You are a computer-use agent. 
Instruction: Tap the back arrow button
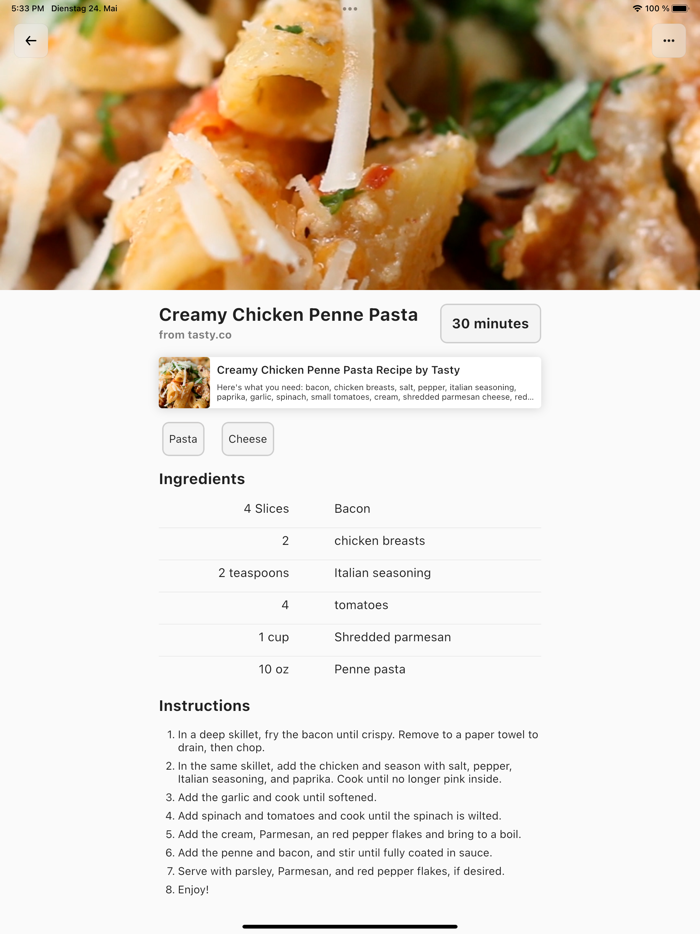click(x=31, y=41)
